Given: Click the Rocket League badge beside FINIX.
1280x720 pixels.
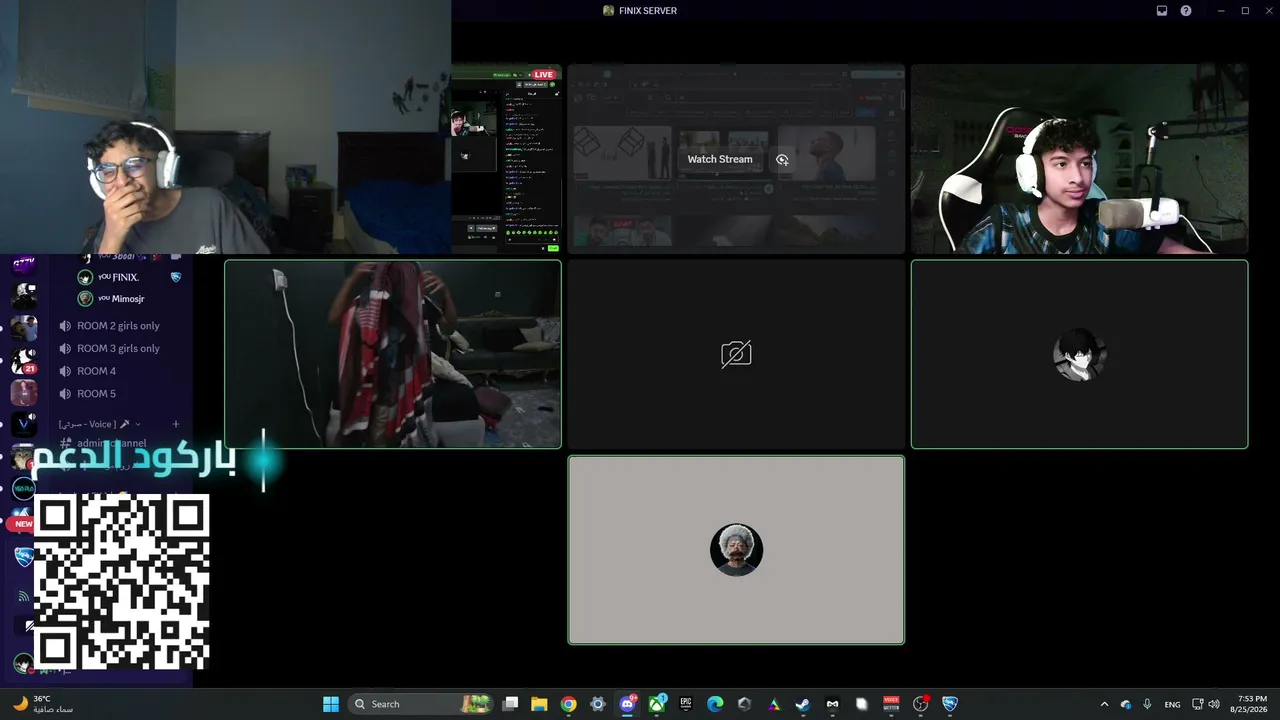Looking at the screenshot, I should click(176, 277).
